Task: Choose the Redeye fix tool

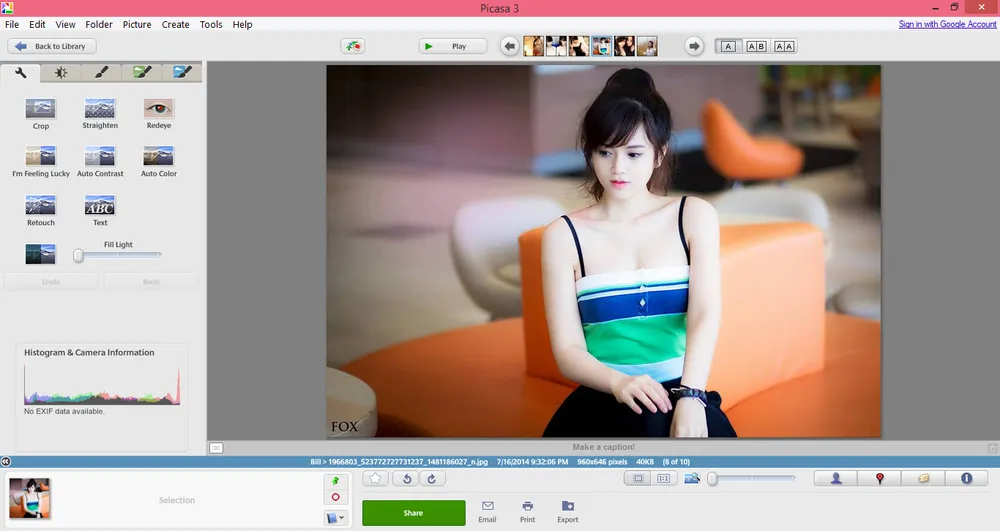Action: 159,114
